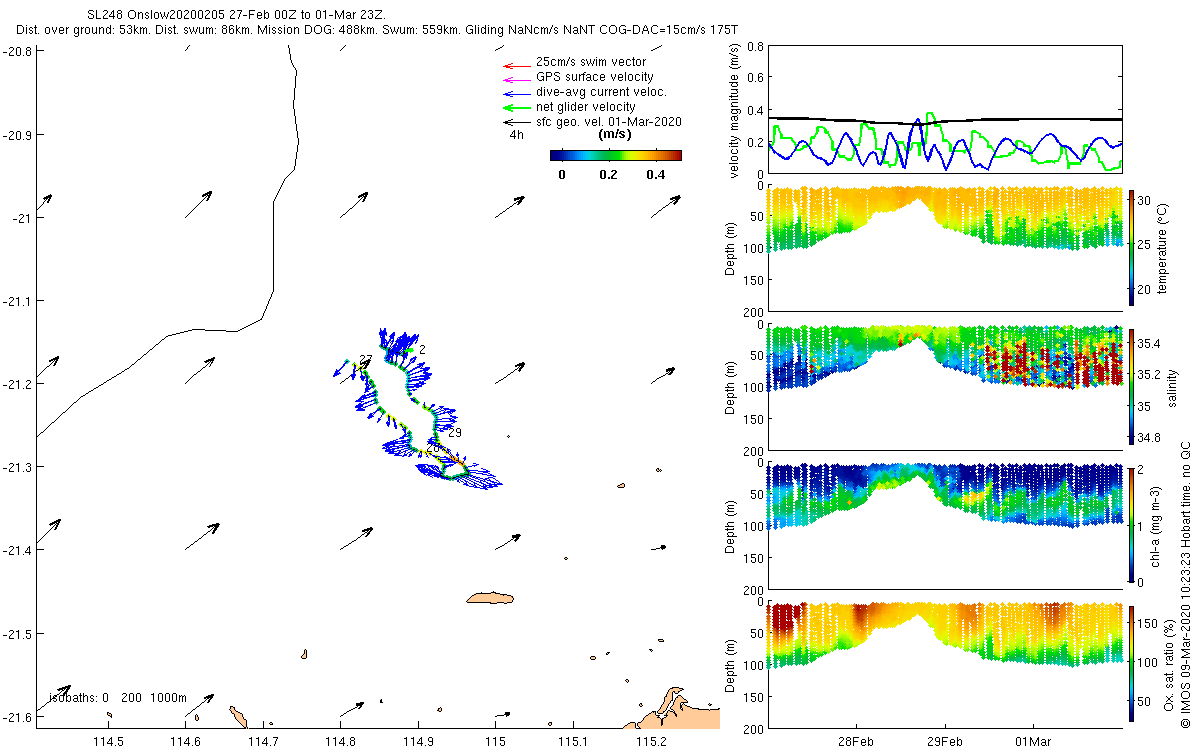Click the black sfc geo. vel. legend arrow
Screen dimensions: 1200x750
tap(516, 122)
